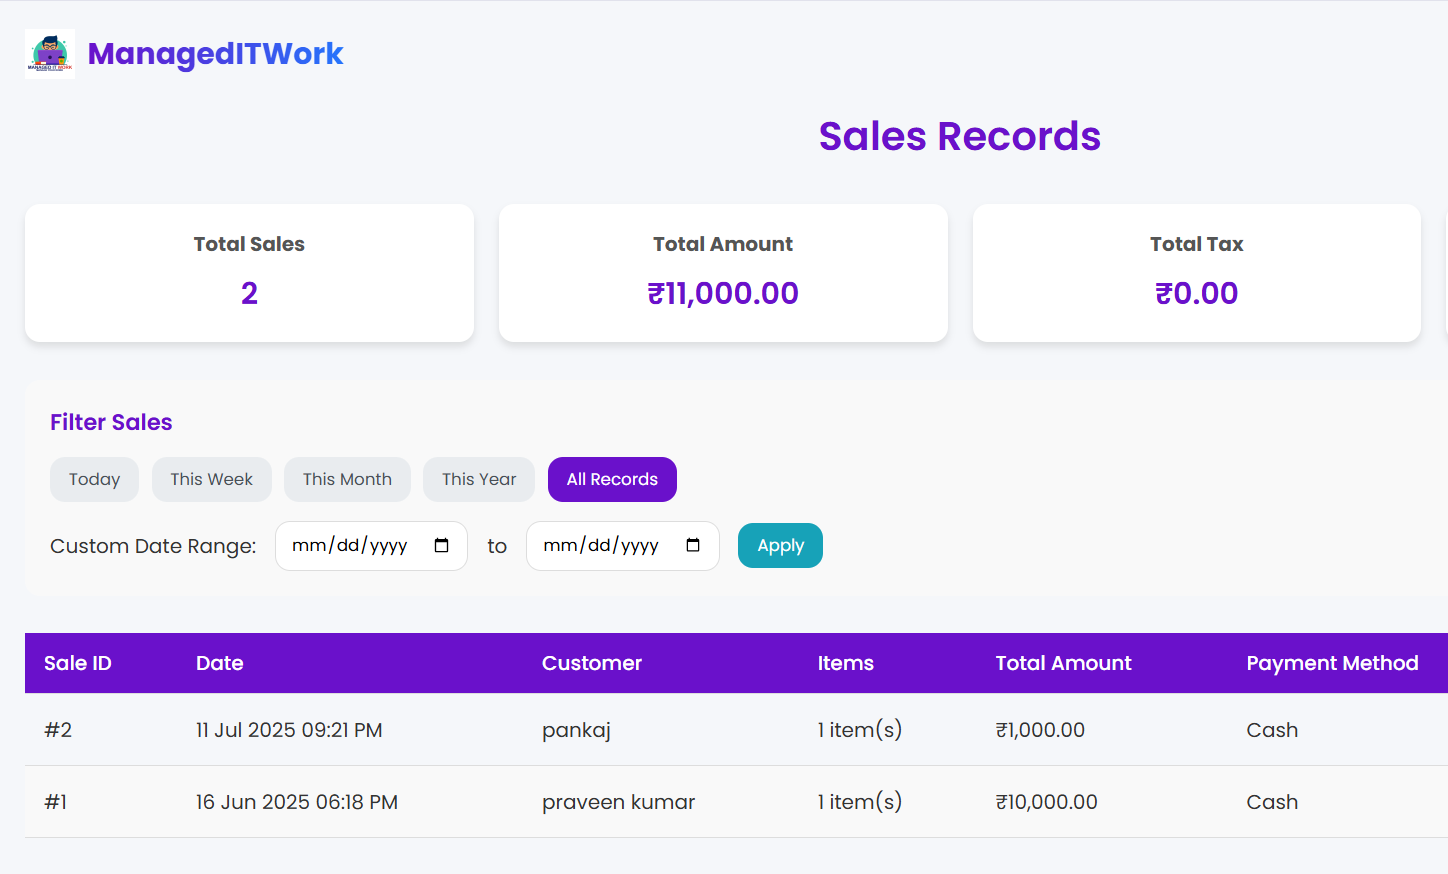
Task: Apply the custom date range
Action: click(x=780, y=546)
